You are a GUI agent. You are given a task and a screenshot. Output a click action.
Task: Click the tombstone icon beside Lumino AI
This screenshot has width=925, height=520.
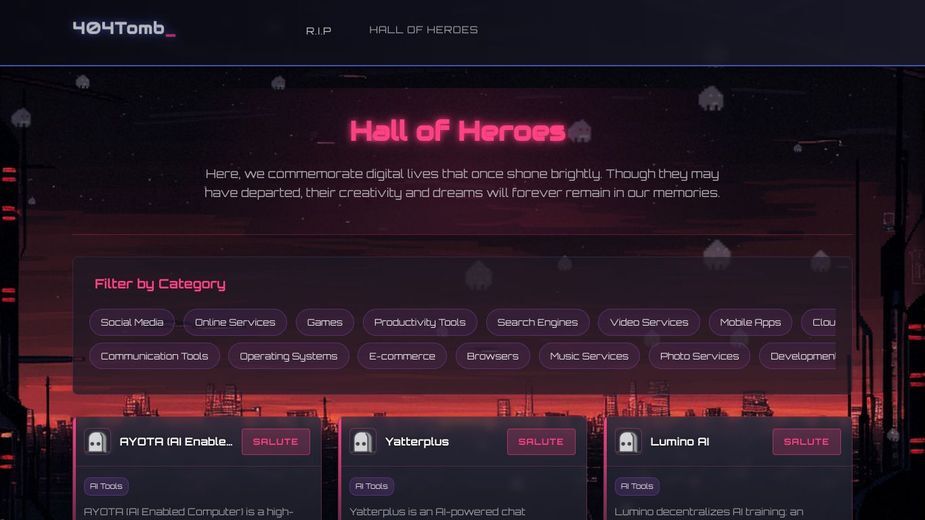click(628, 441)
